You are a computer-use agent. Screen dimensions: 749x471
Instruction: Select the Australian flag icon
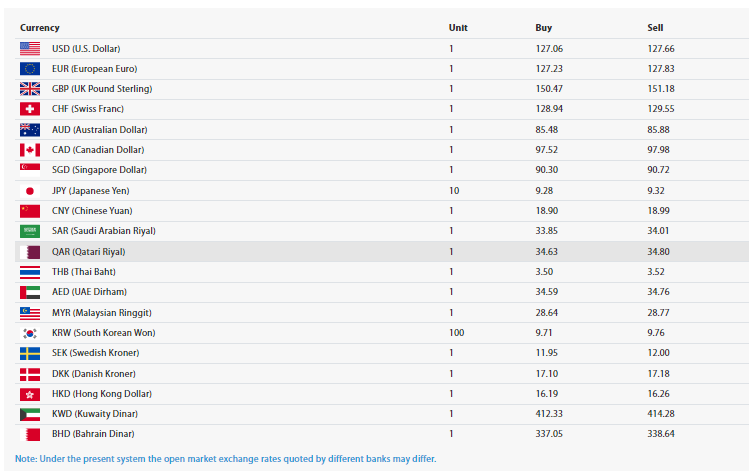(x=30, y=130)
